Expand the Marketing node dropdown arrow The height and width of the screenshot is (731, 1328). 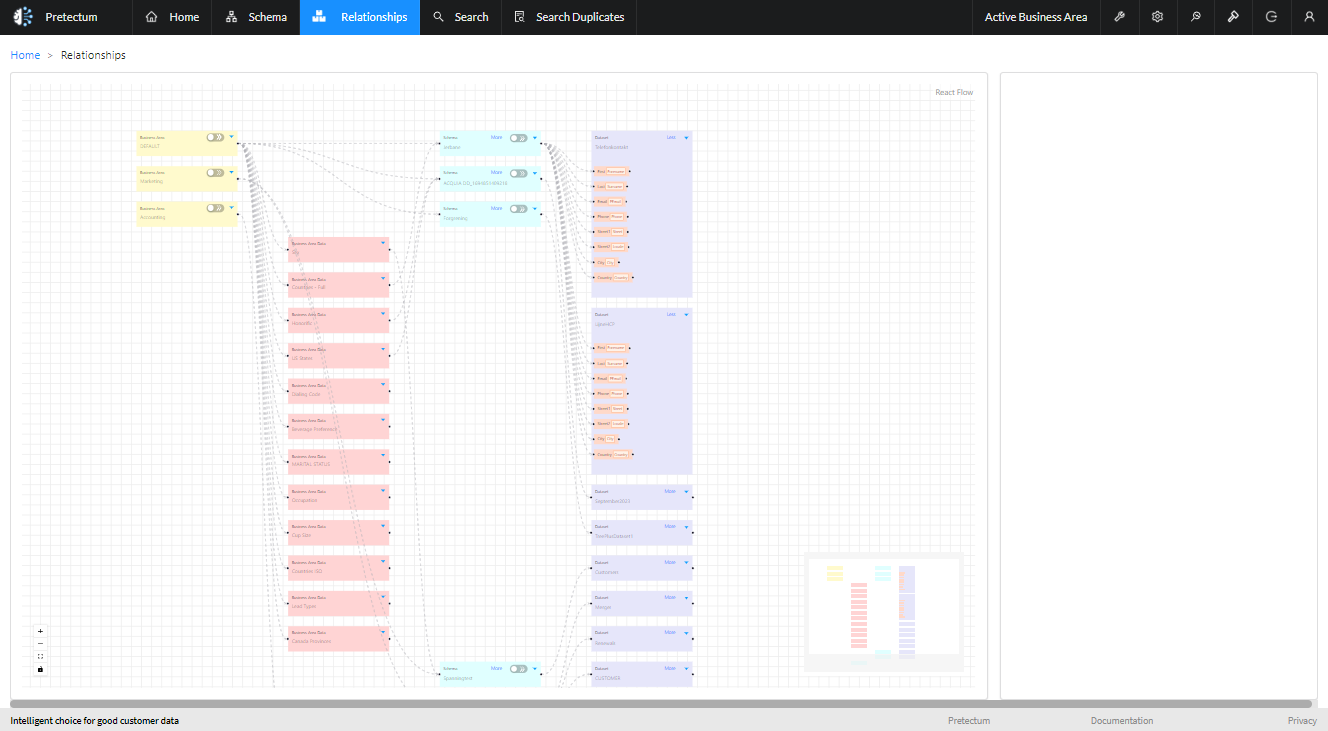pos(231,172)
